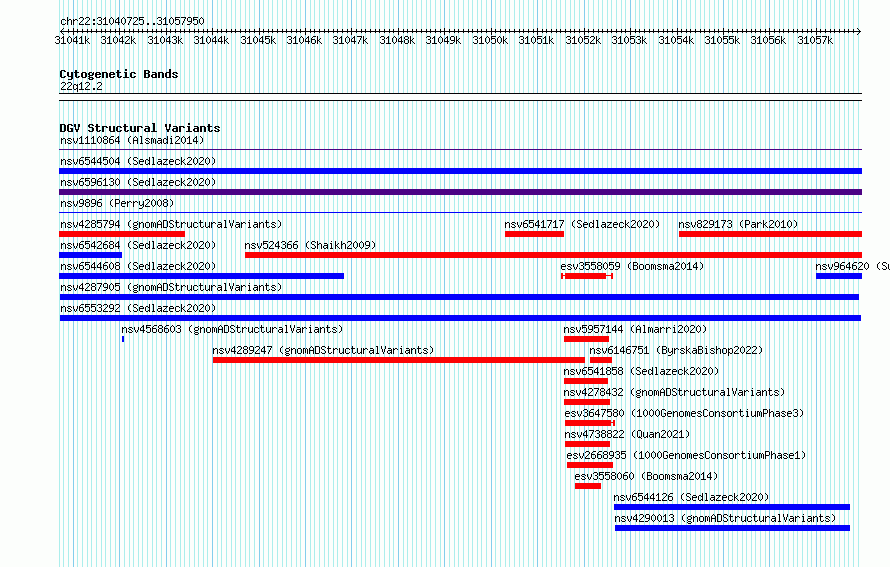Select the nsv6541717 red bar
Screen dimensions: 890x567
tap(534, 234)
